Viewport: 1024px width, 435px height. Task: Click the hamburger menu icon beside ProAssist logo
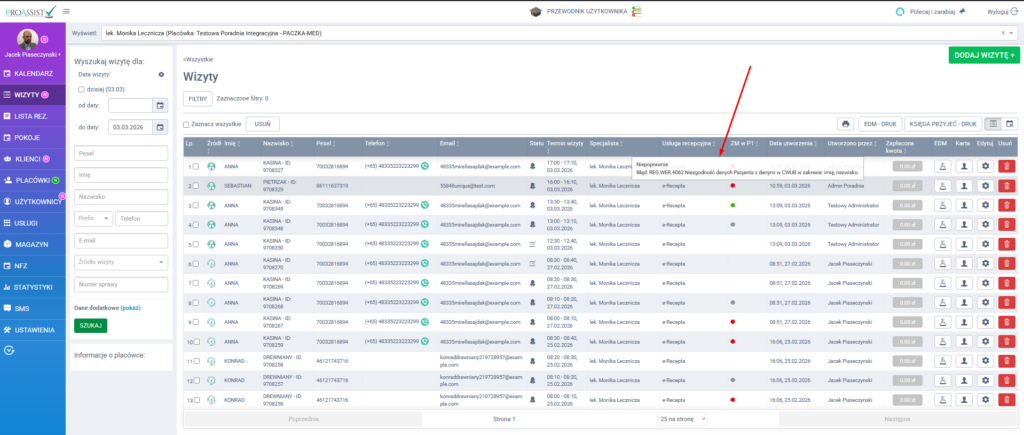(x=66, y=11)
